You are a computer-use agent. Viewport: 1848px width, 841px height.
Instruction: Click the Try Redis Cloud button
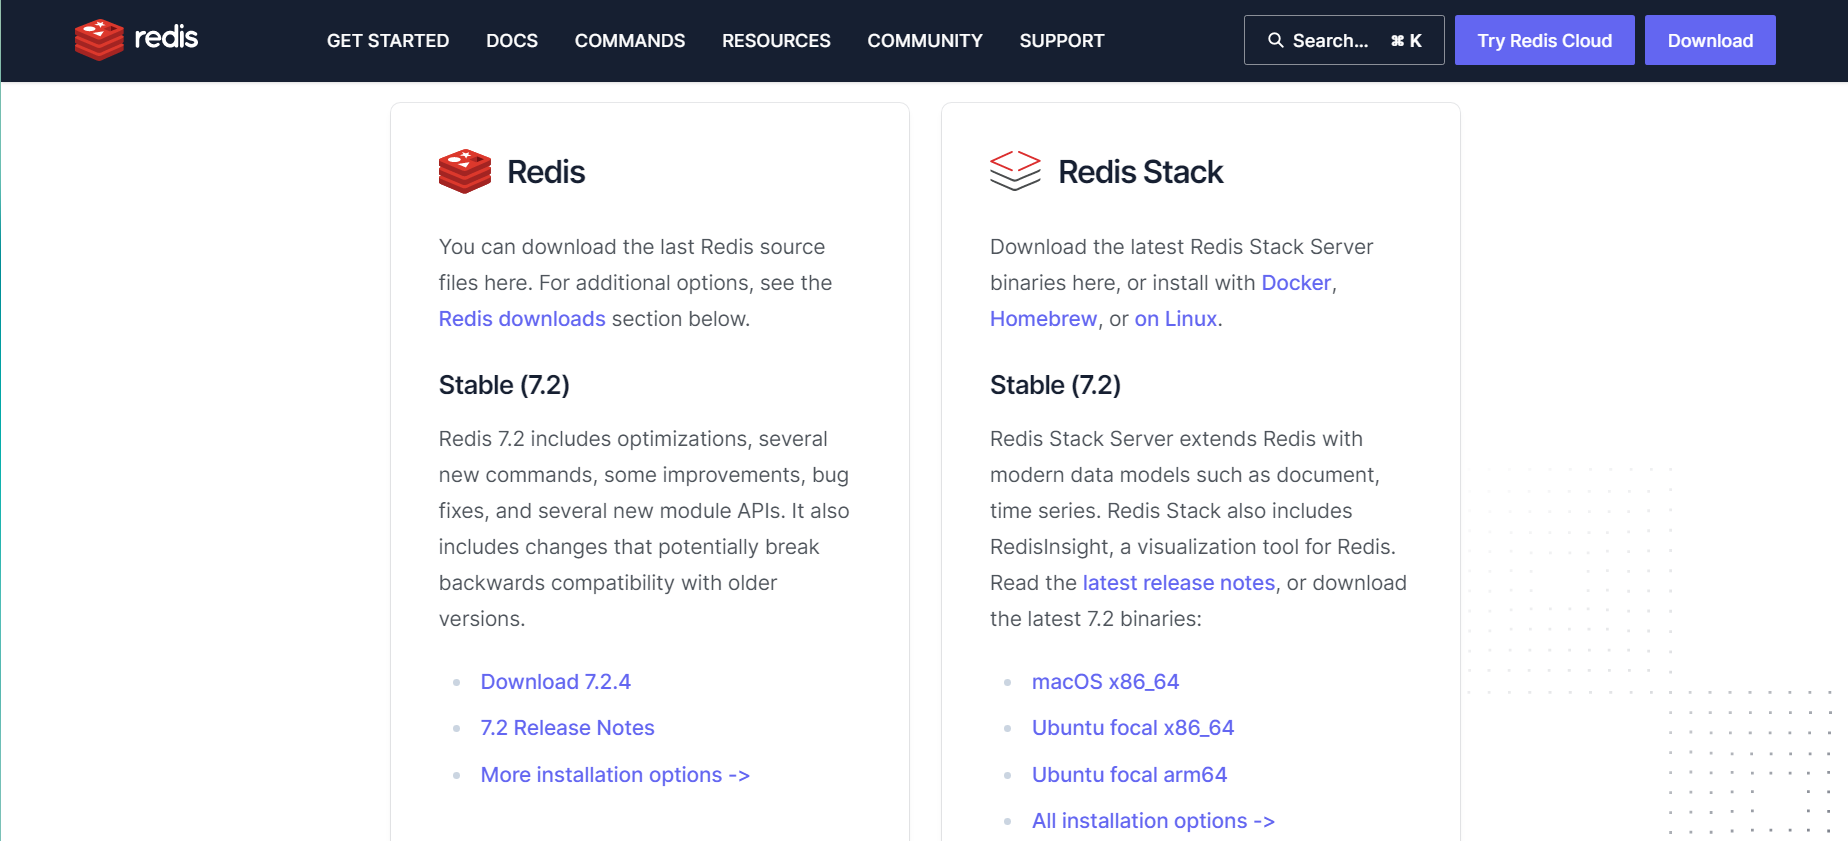point(1544,40)
